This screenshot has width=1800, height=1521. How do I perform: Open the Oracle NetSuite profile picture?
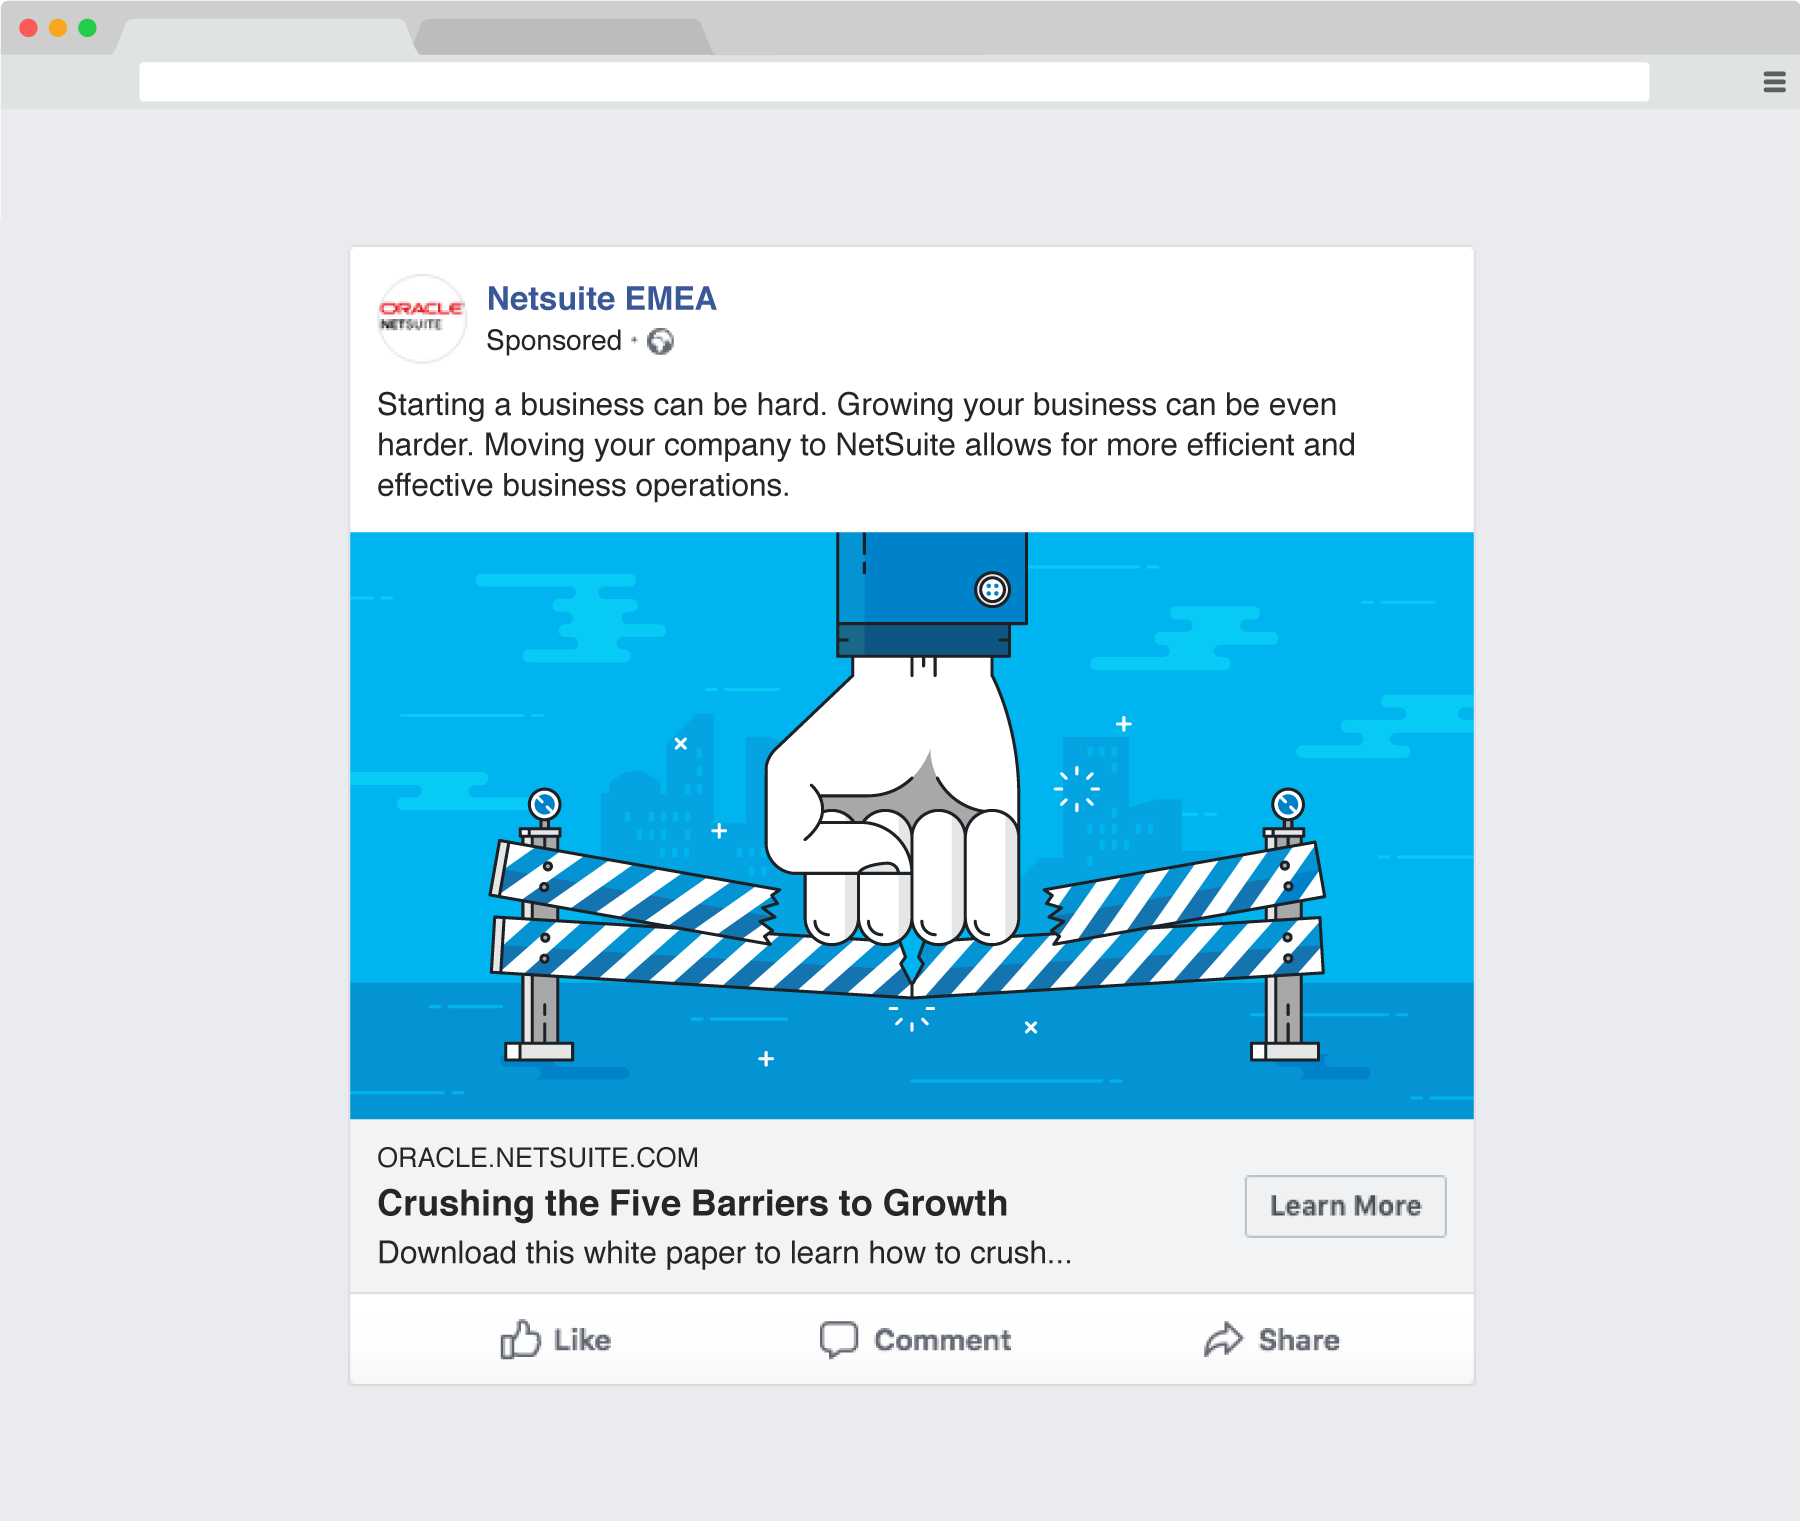422,318
